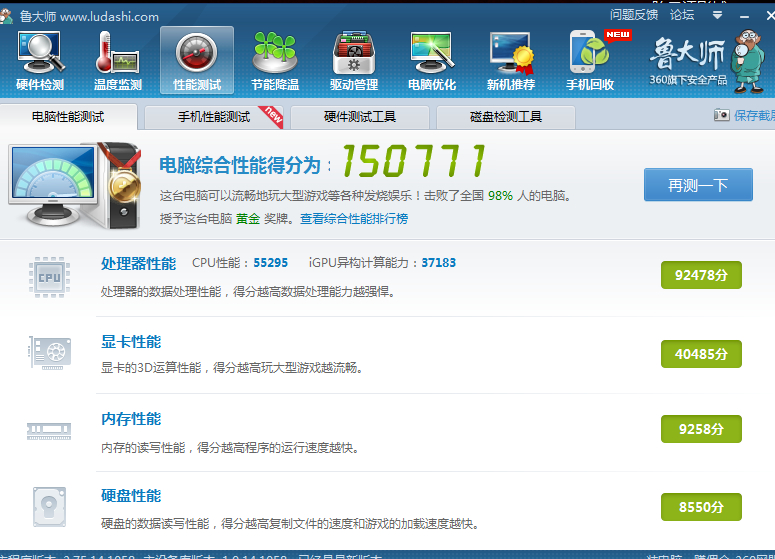Click the 98% ranking percentage text
775x559 pixels.
click(x=500, y=196)
